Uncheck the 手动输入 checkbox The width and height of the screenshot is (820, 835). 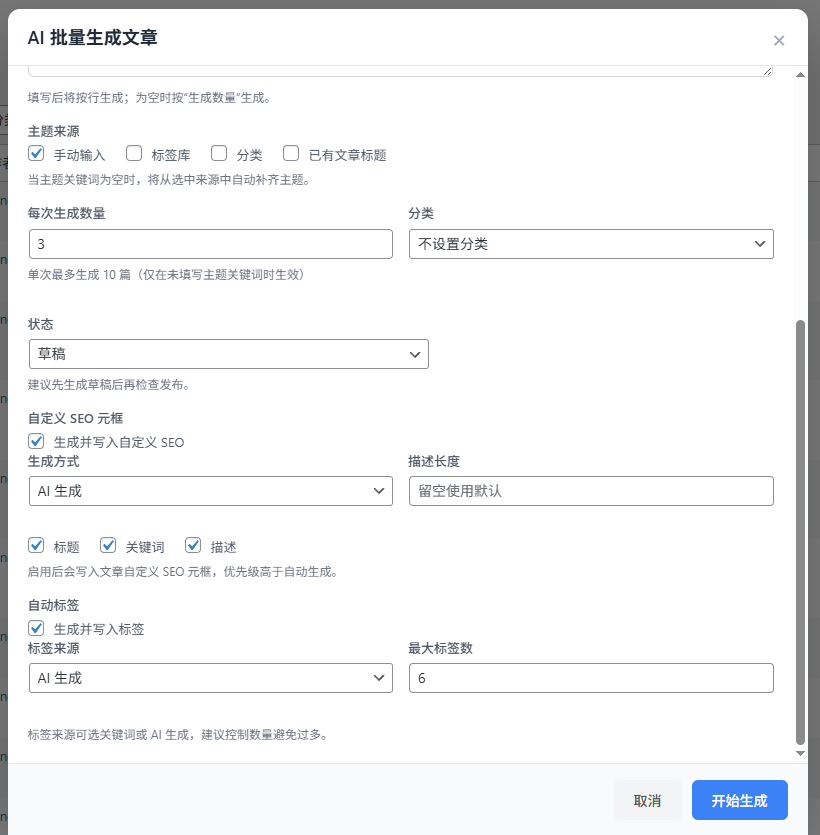[37, 154]
